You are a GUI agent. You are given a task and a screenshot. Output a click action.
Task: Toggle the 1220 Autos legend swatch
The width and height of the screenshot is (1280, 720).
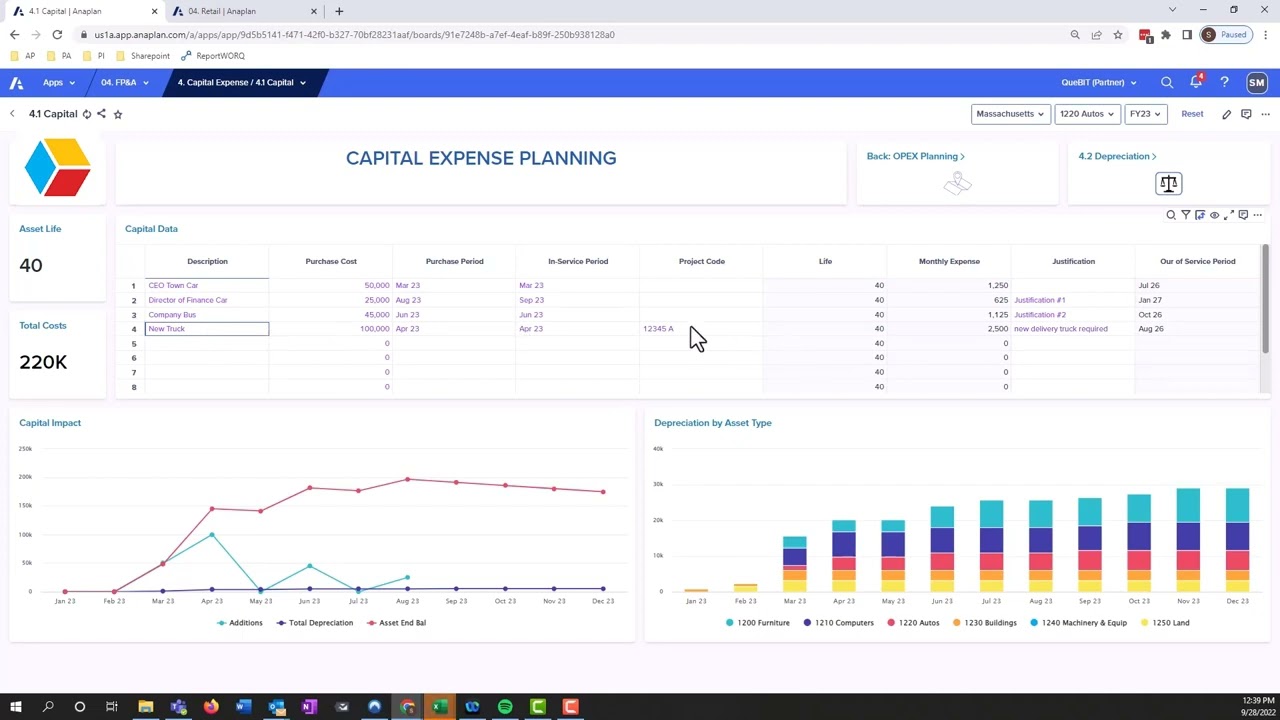(x=891, y=623)
